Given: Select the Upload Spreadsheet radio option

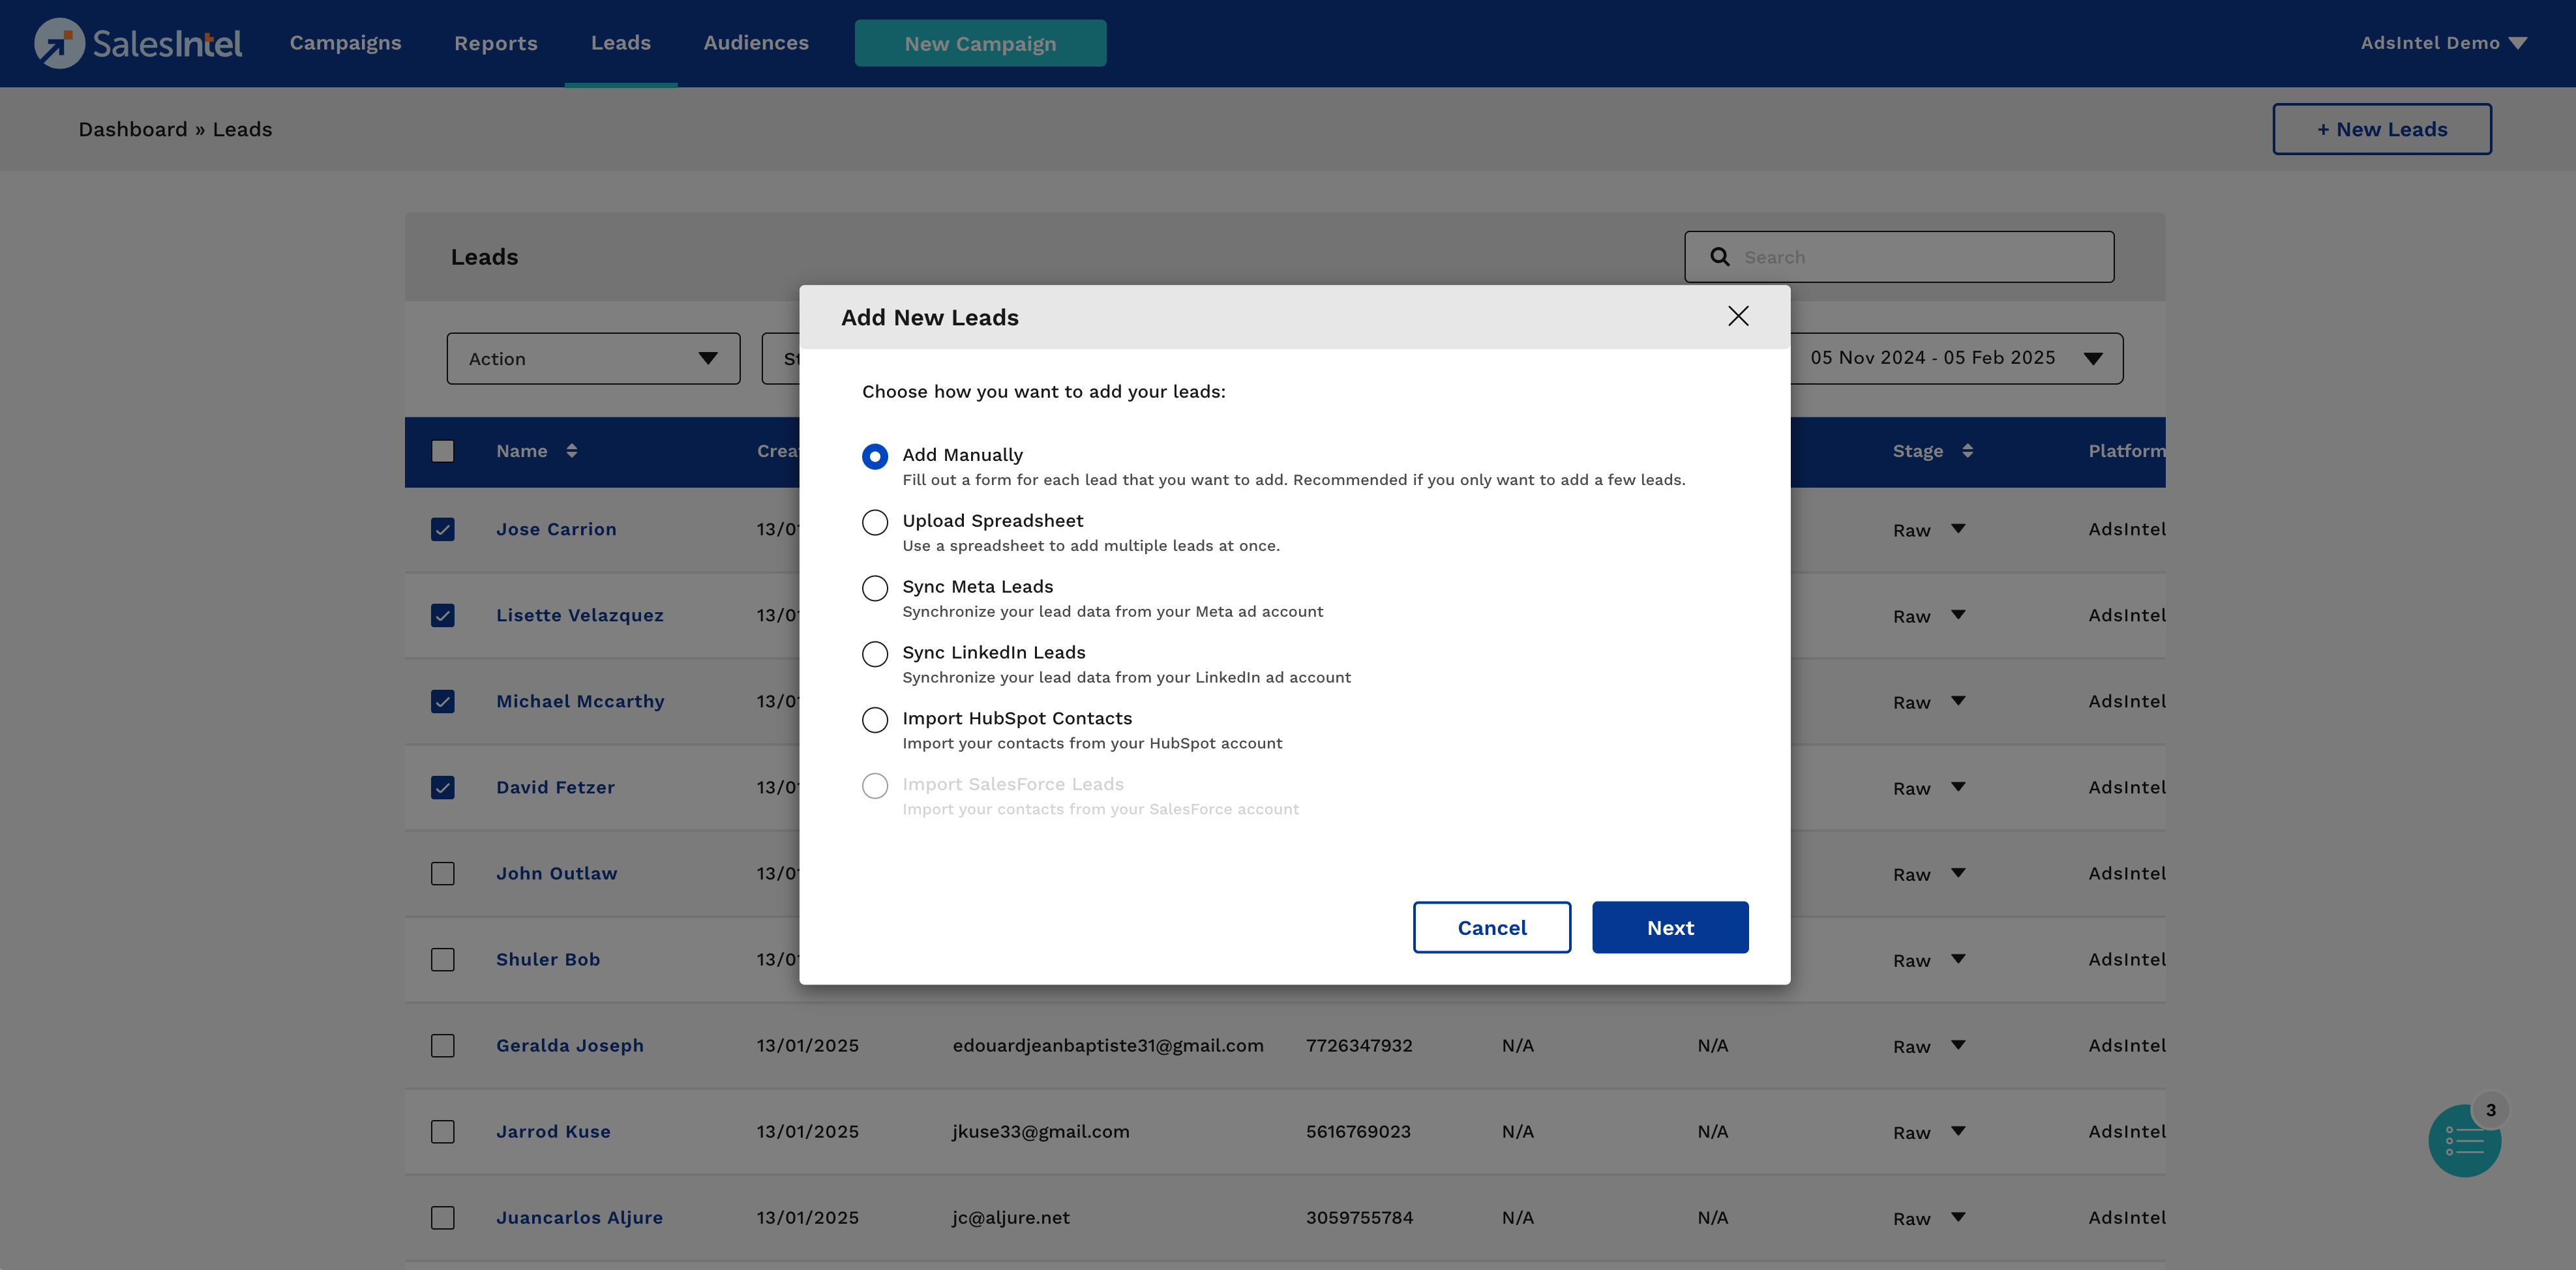Looking at the screenshot, I should (875, 522).
